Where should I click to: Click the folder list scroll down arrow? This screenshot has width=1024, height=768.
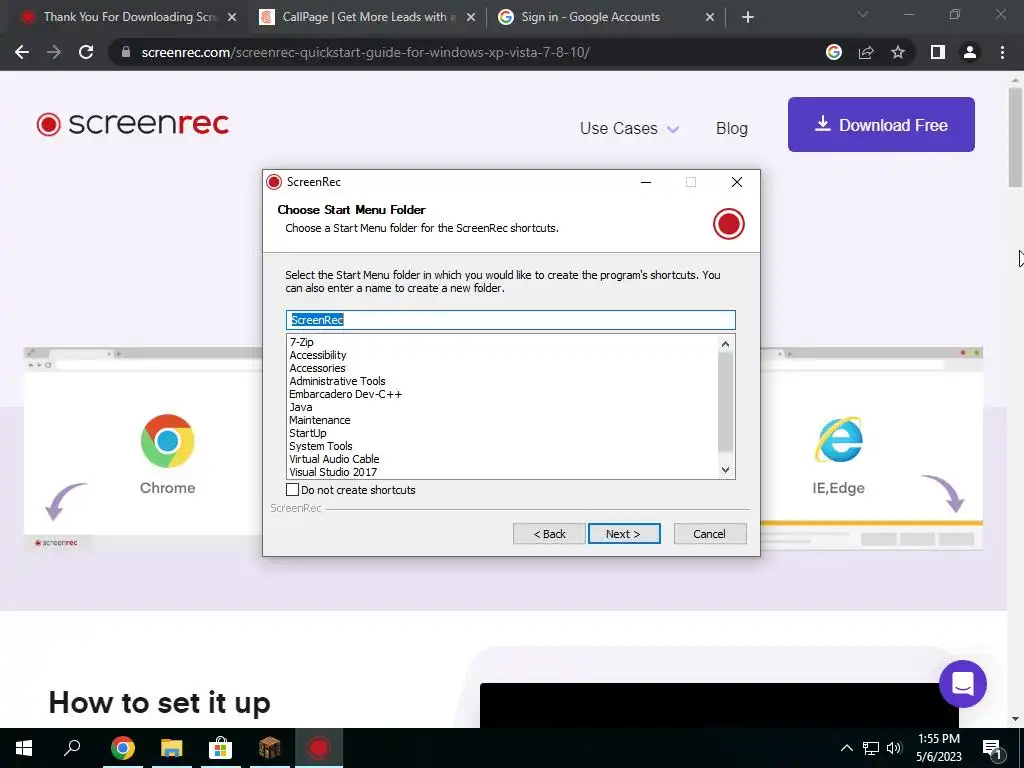[x=726, y=470]
